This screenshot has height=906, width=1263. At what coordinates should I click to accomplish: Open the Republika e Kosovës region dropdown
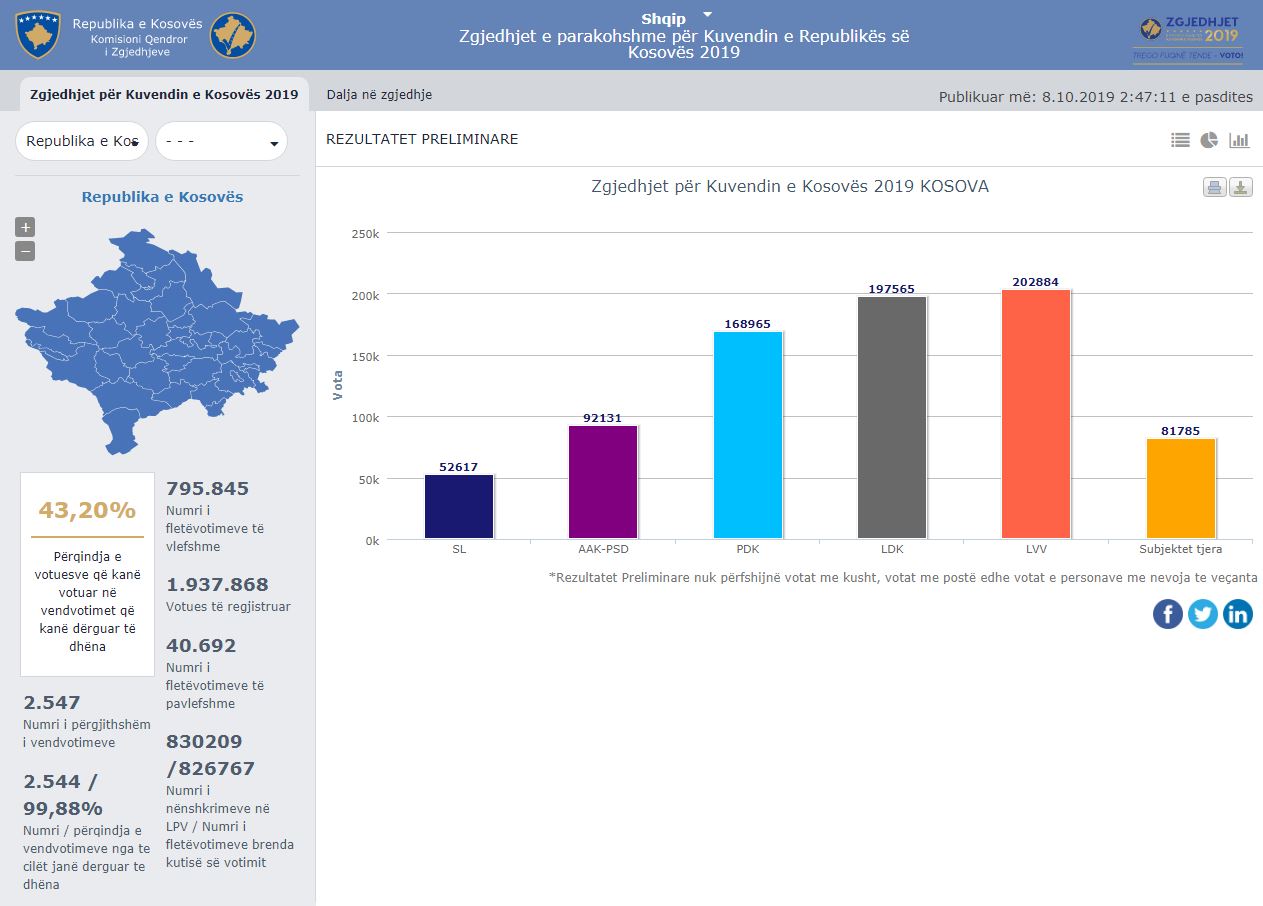pos(82,142)
